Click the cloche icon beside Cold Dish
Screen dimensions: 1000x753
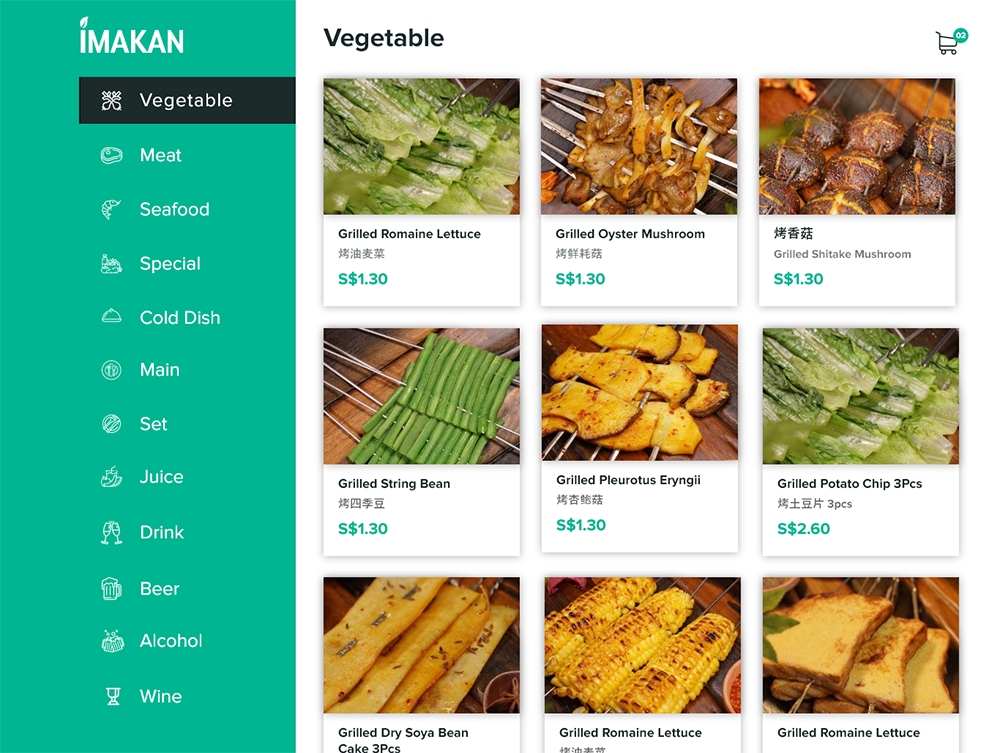112,316
